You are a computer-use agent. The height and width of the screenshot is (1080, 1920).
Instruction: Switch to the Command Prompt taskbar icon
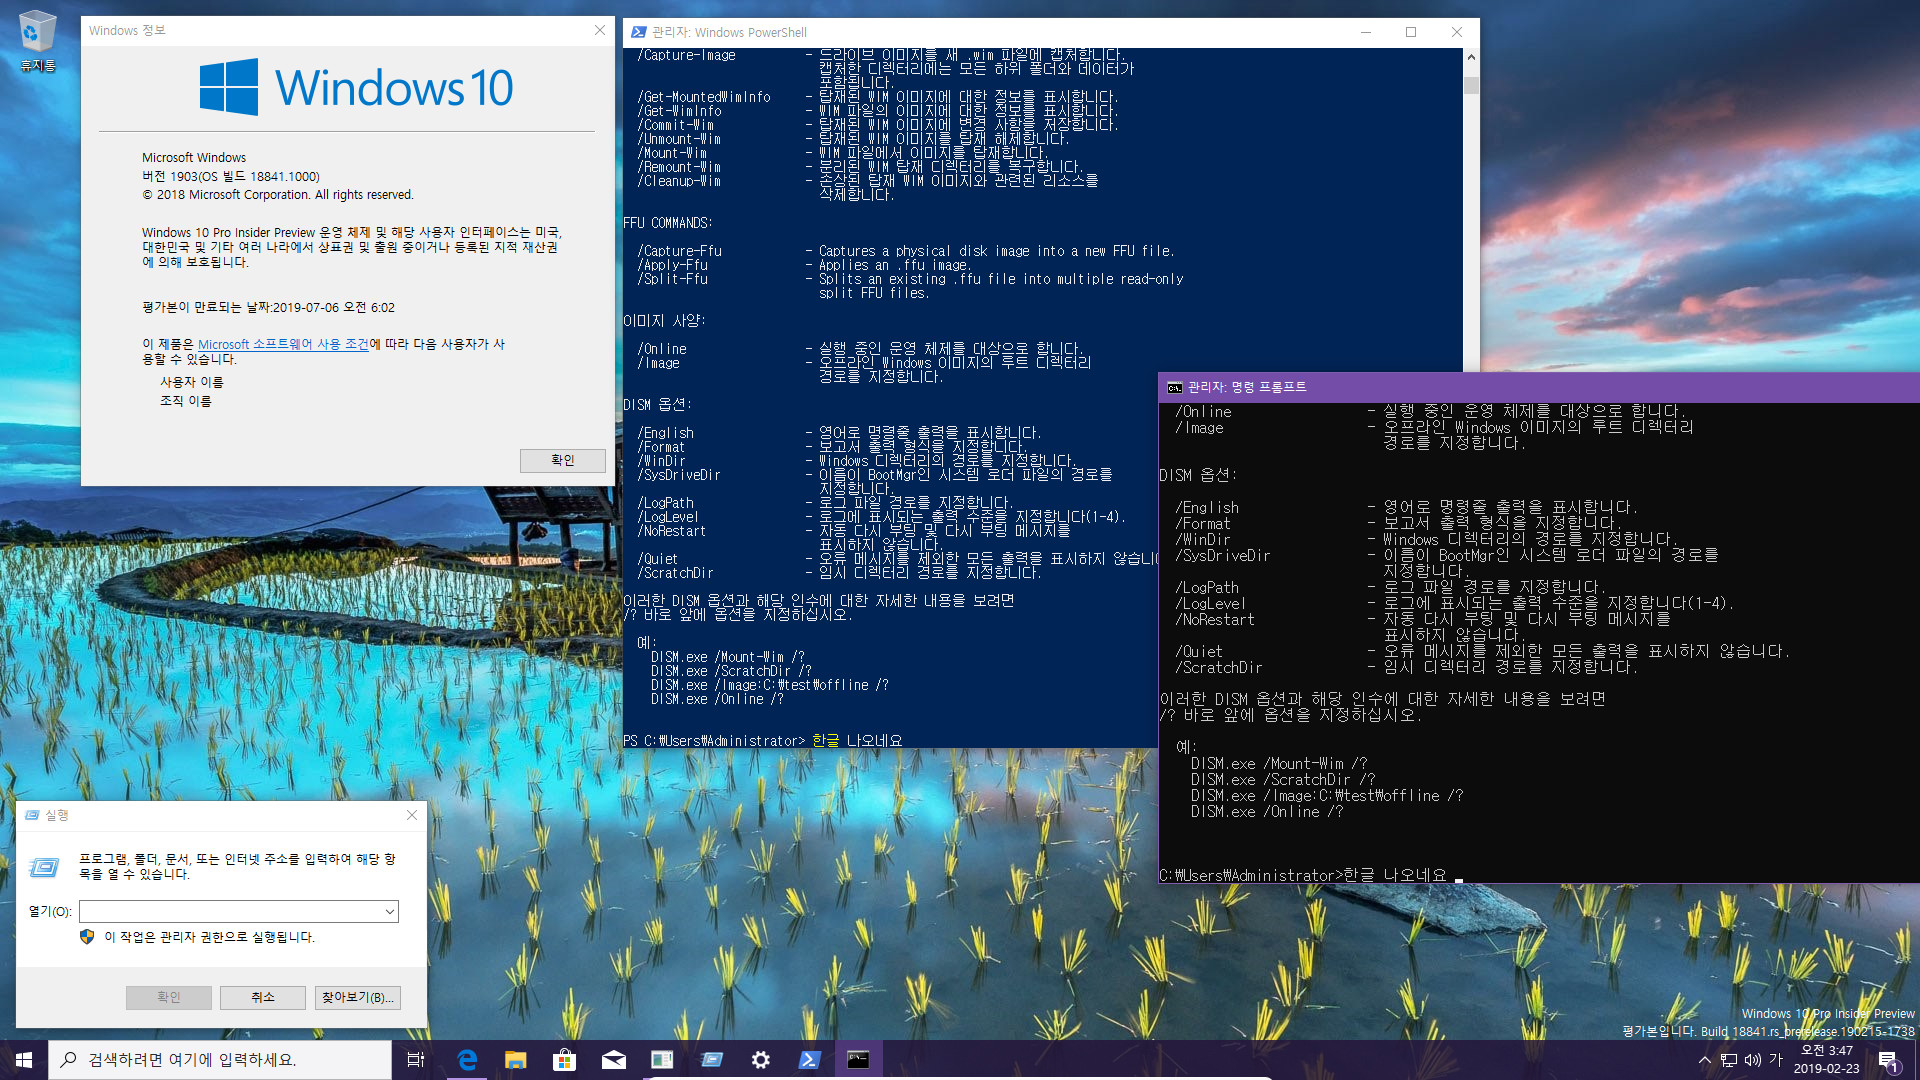coord(858,1060)
